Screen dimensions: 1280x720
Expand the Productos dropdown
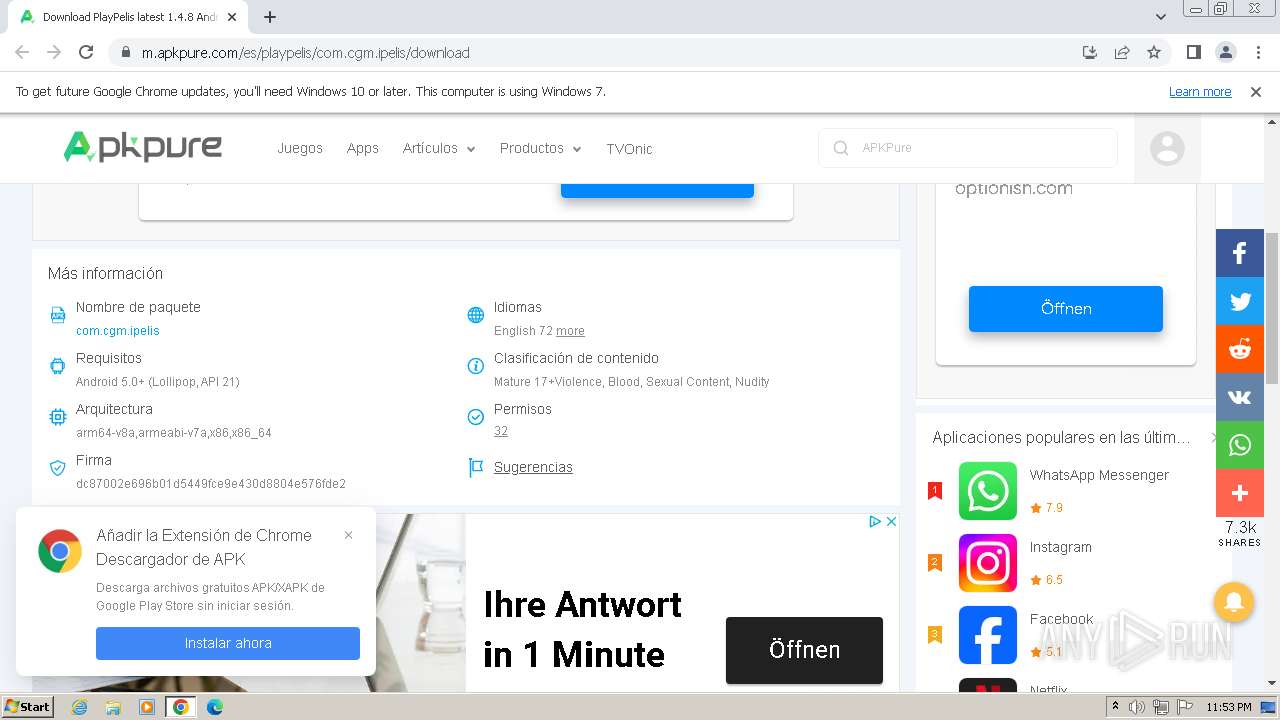coord(540,148)
